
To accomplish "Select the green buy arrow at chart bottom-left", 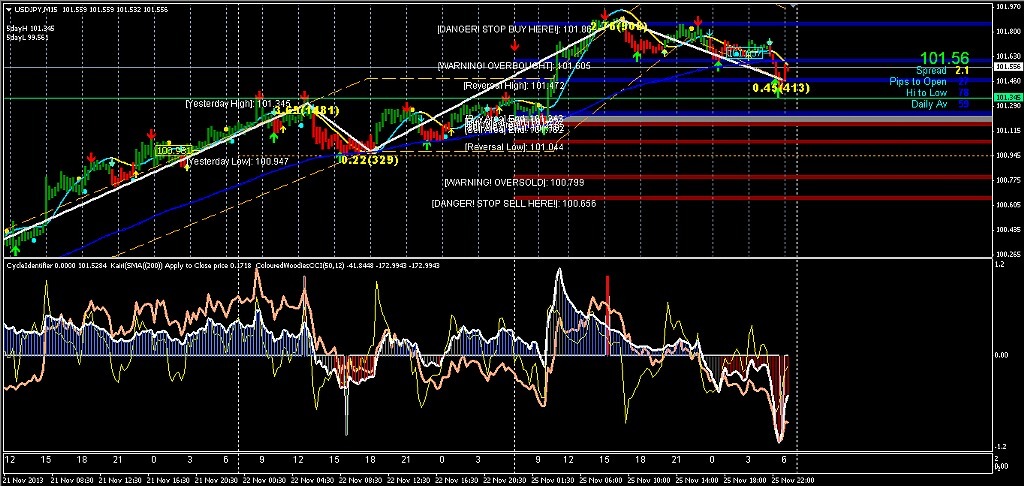I will point(15,250).
